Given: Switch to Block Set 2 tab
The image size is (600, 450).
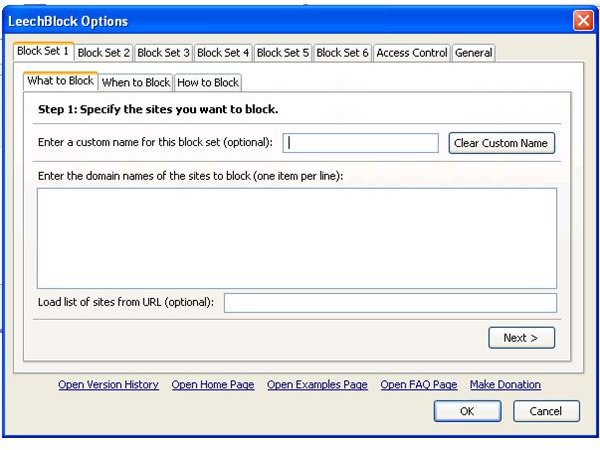Looking at the screenshot, I should [x=104, y=53].
